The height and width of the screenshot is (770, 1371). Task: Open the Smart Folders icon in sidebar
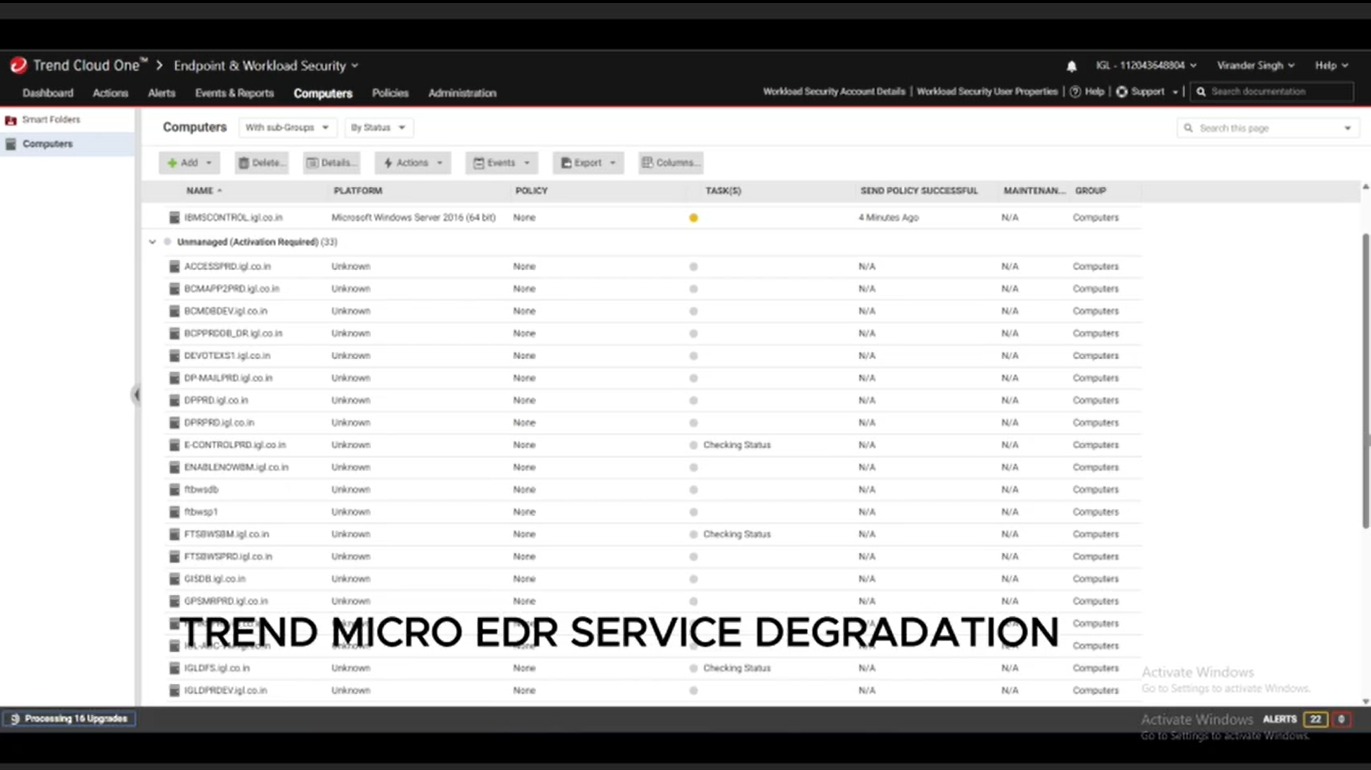pos(11,120)
